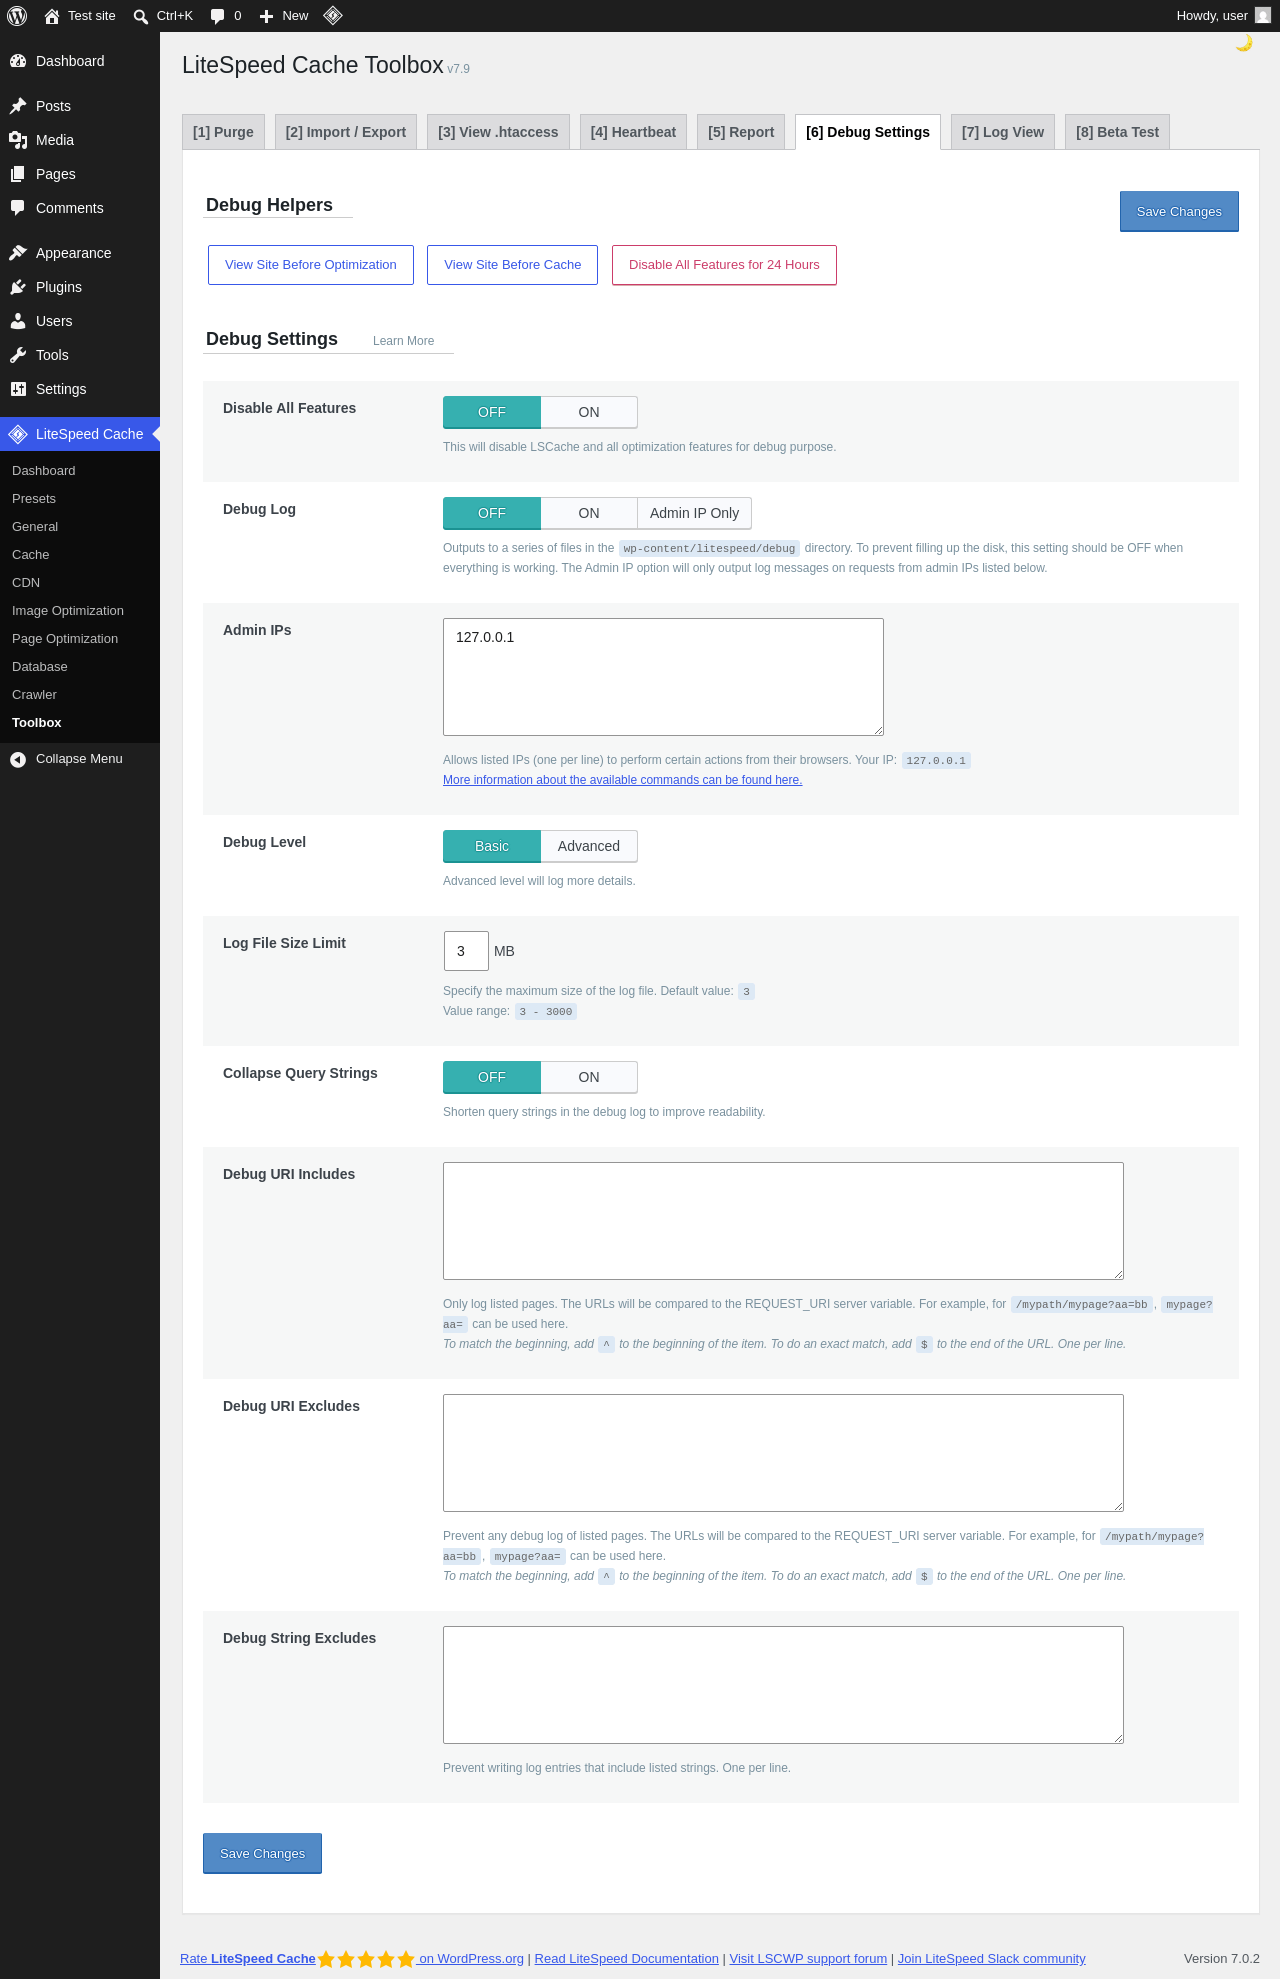Open the [8] Beta Test tab

click(1118, 132)
